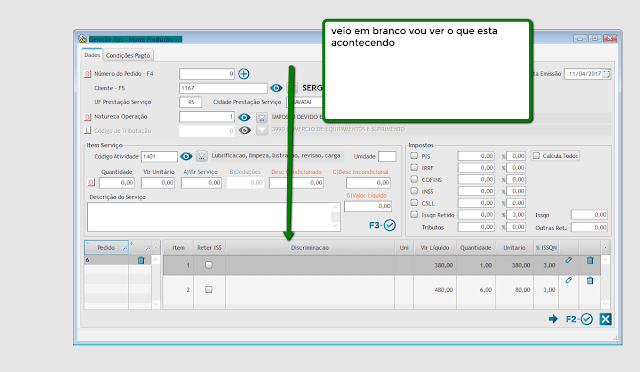This screenshot has width=640, height=372.
Task: Click the C)Desc Incondicional input field
Action: click(x=368, y=183)
